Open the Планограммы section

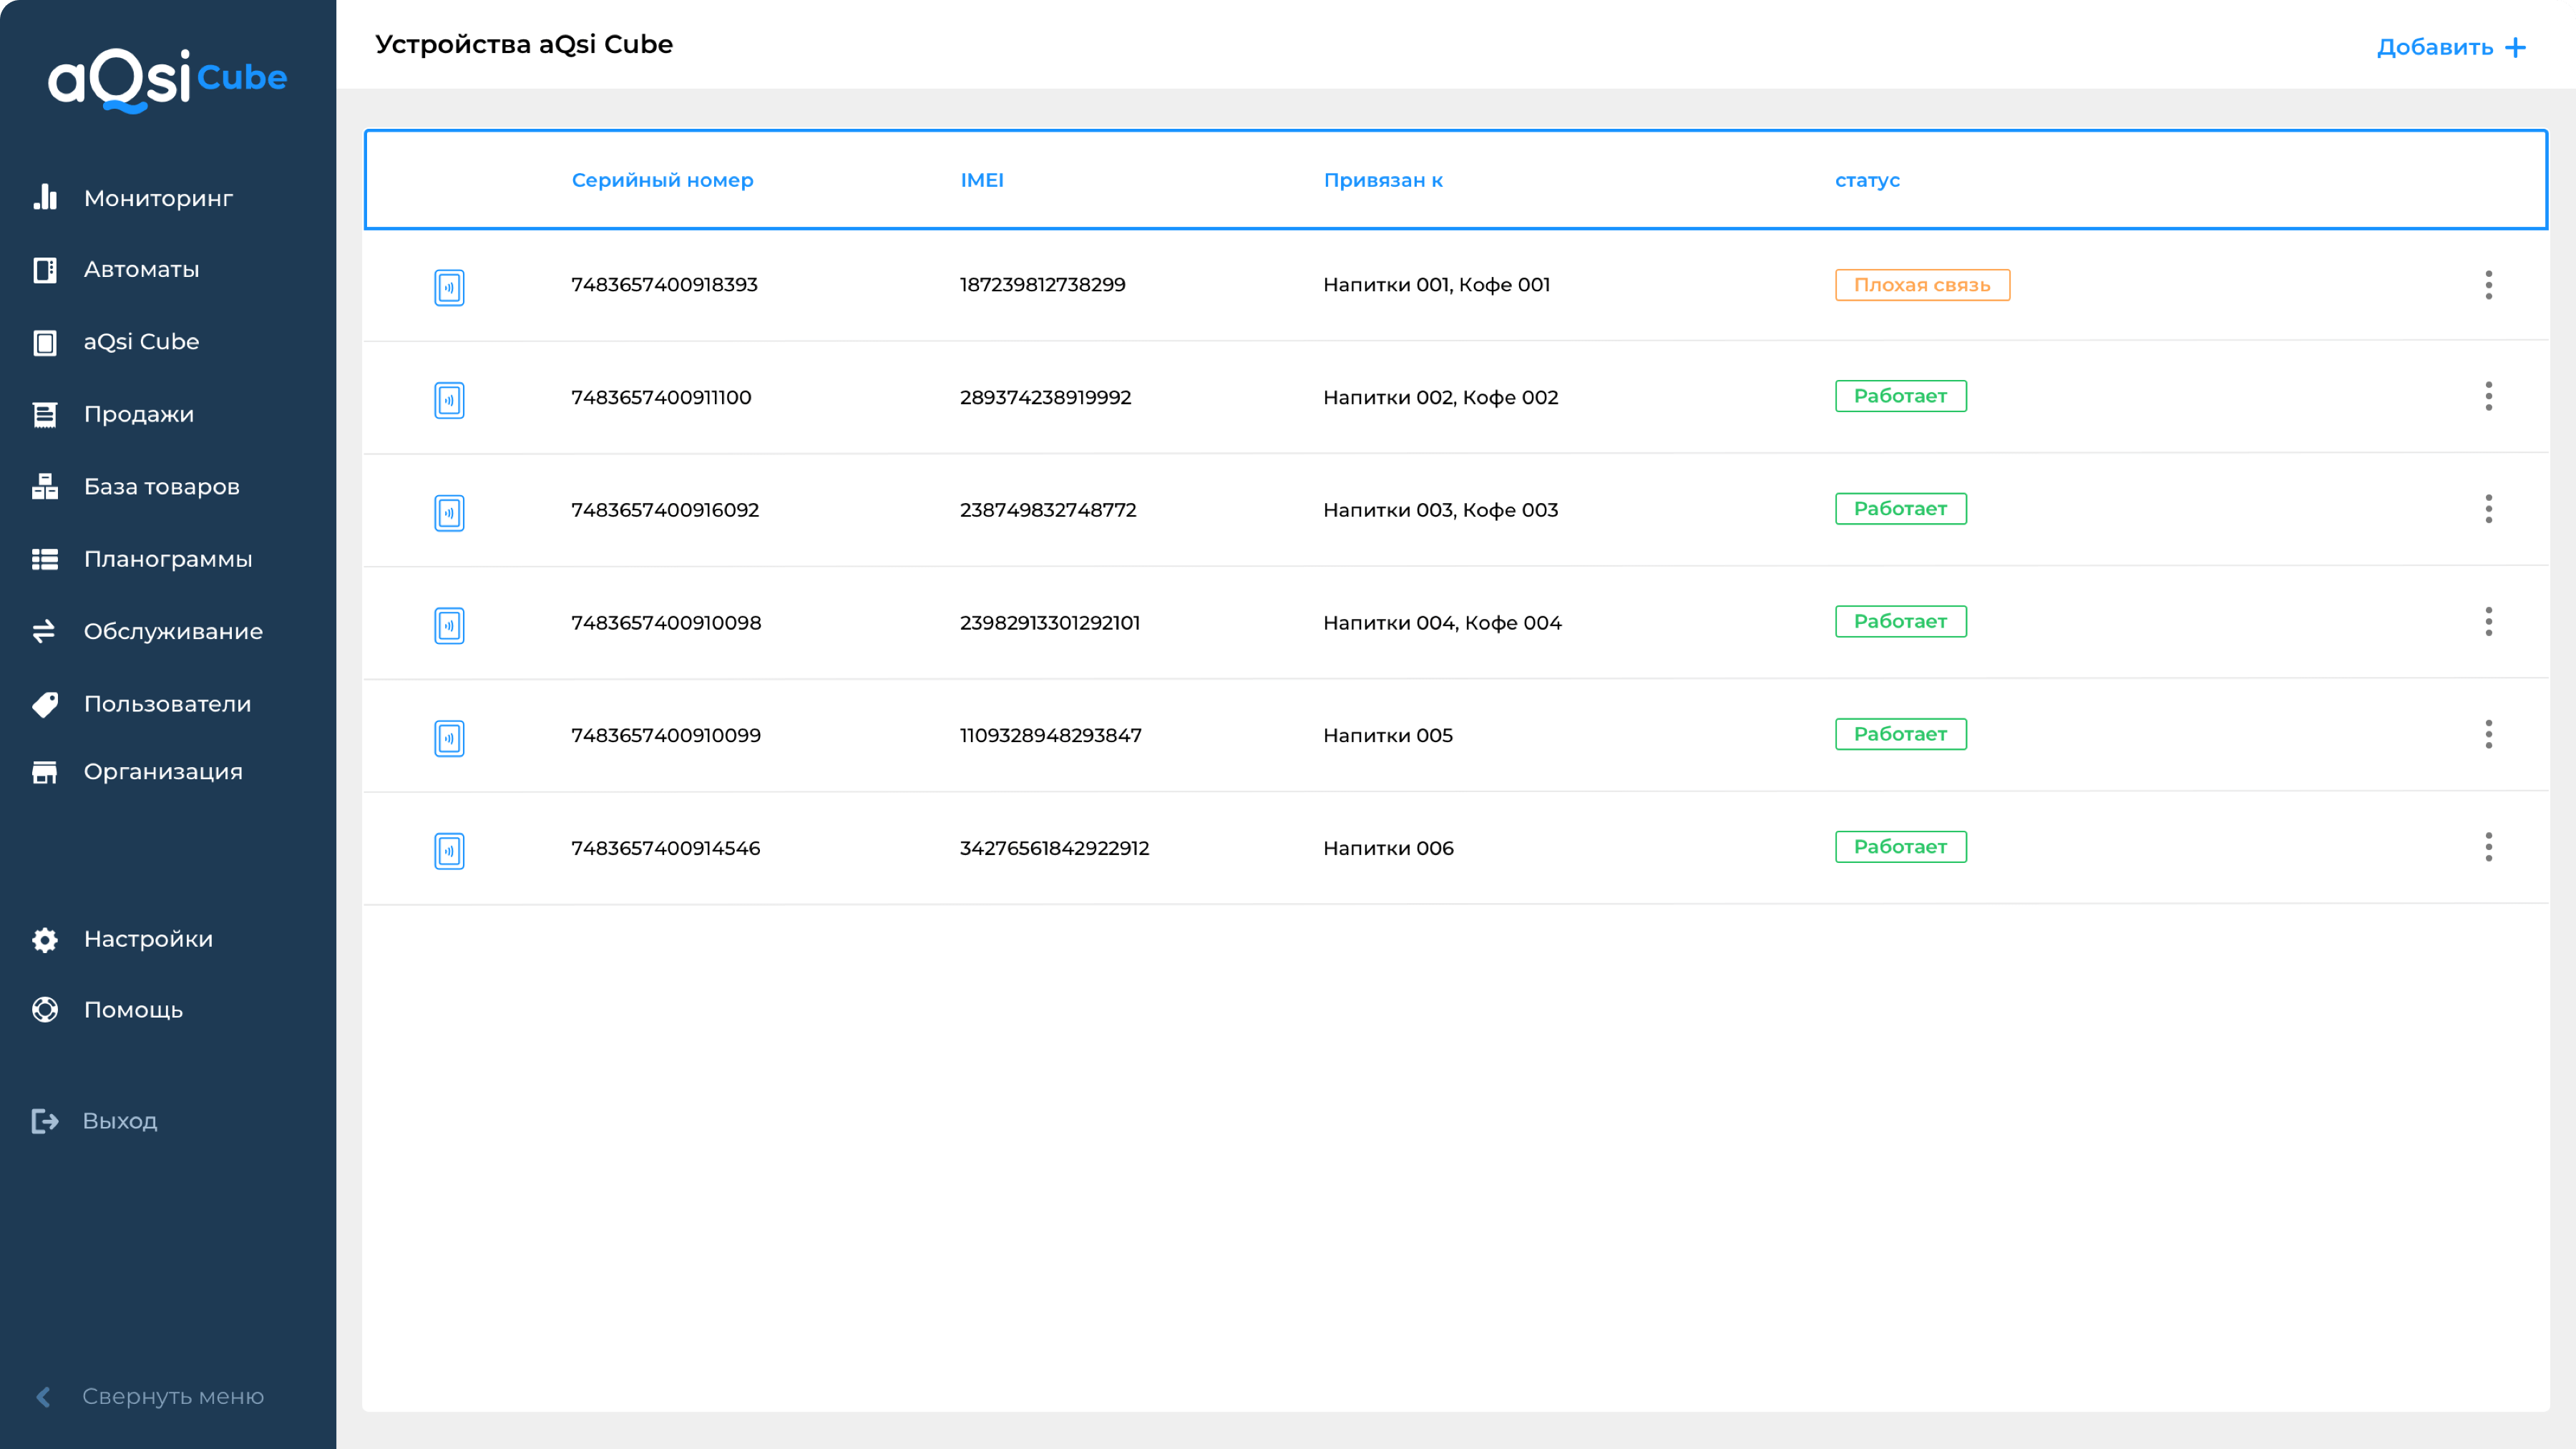tap(168, 560)
